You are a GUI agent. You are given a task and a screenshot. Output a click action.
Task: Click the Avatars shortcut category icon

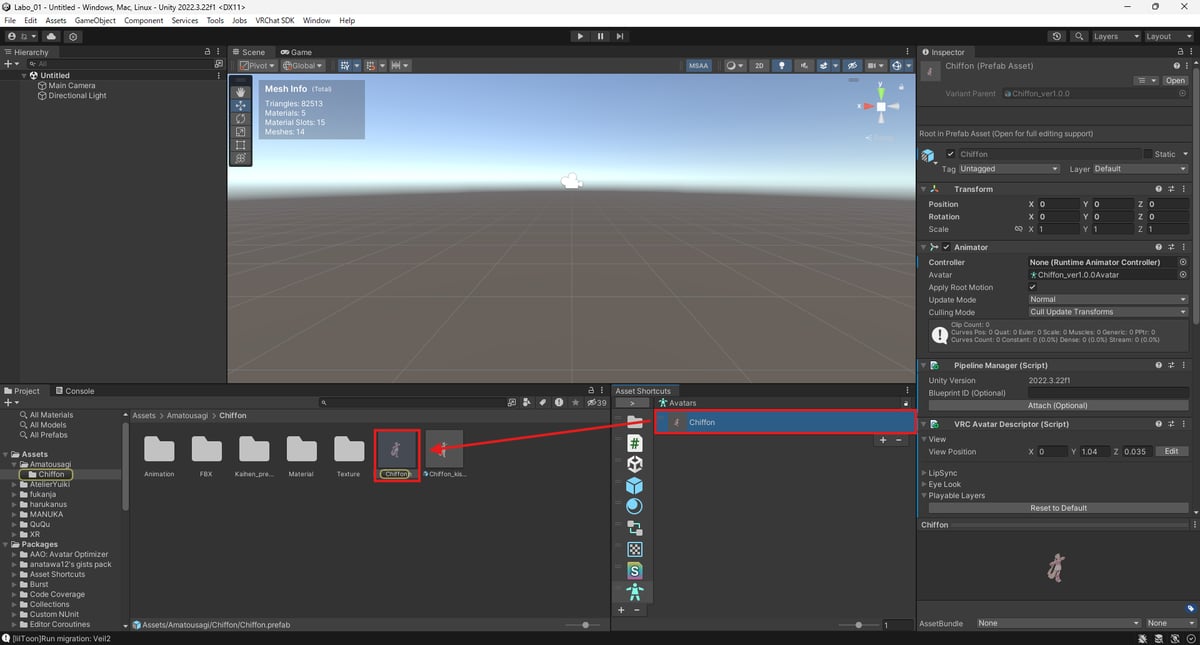(x=634, y=592)
